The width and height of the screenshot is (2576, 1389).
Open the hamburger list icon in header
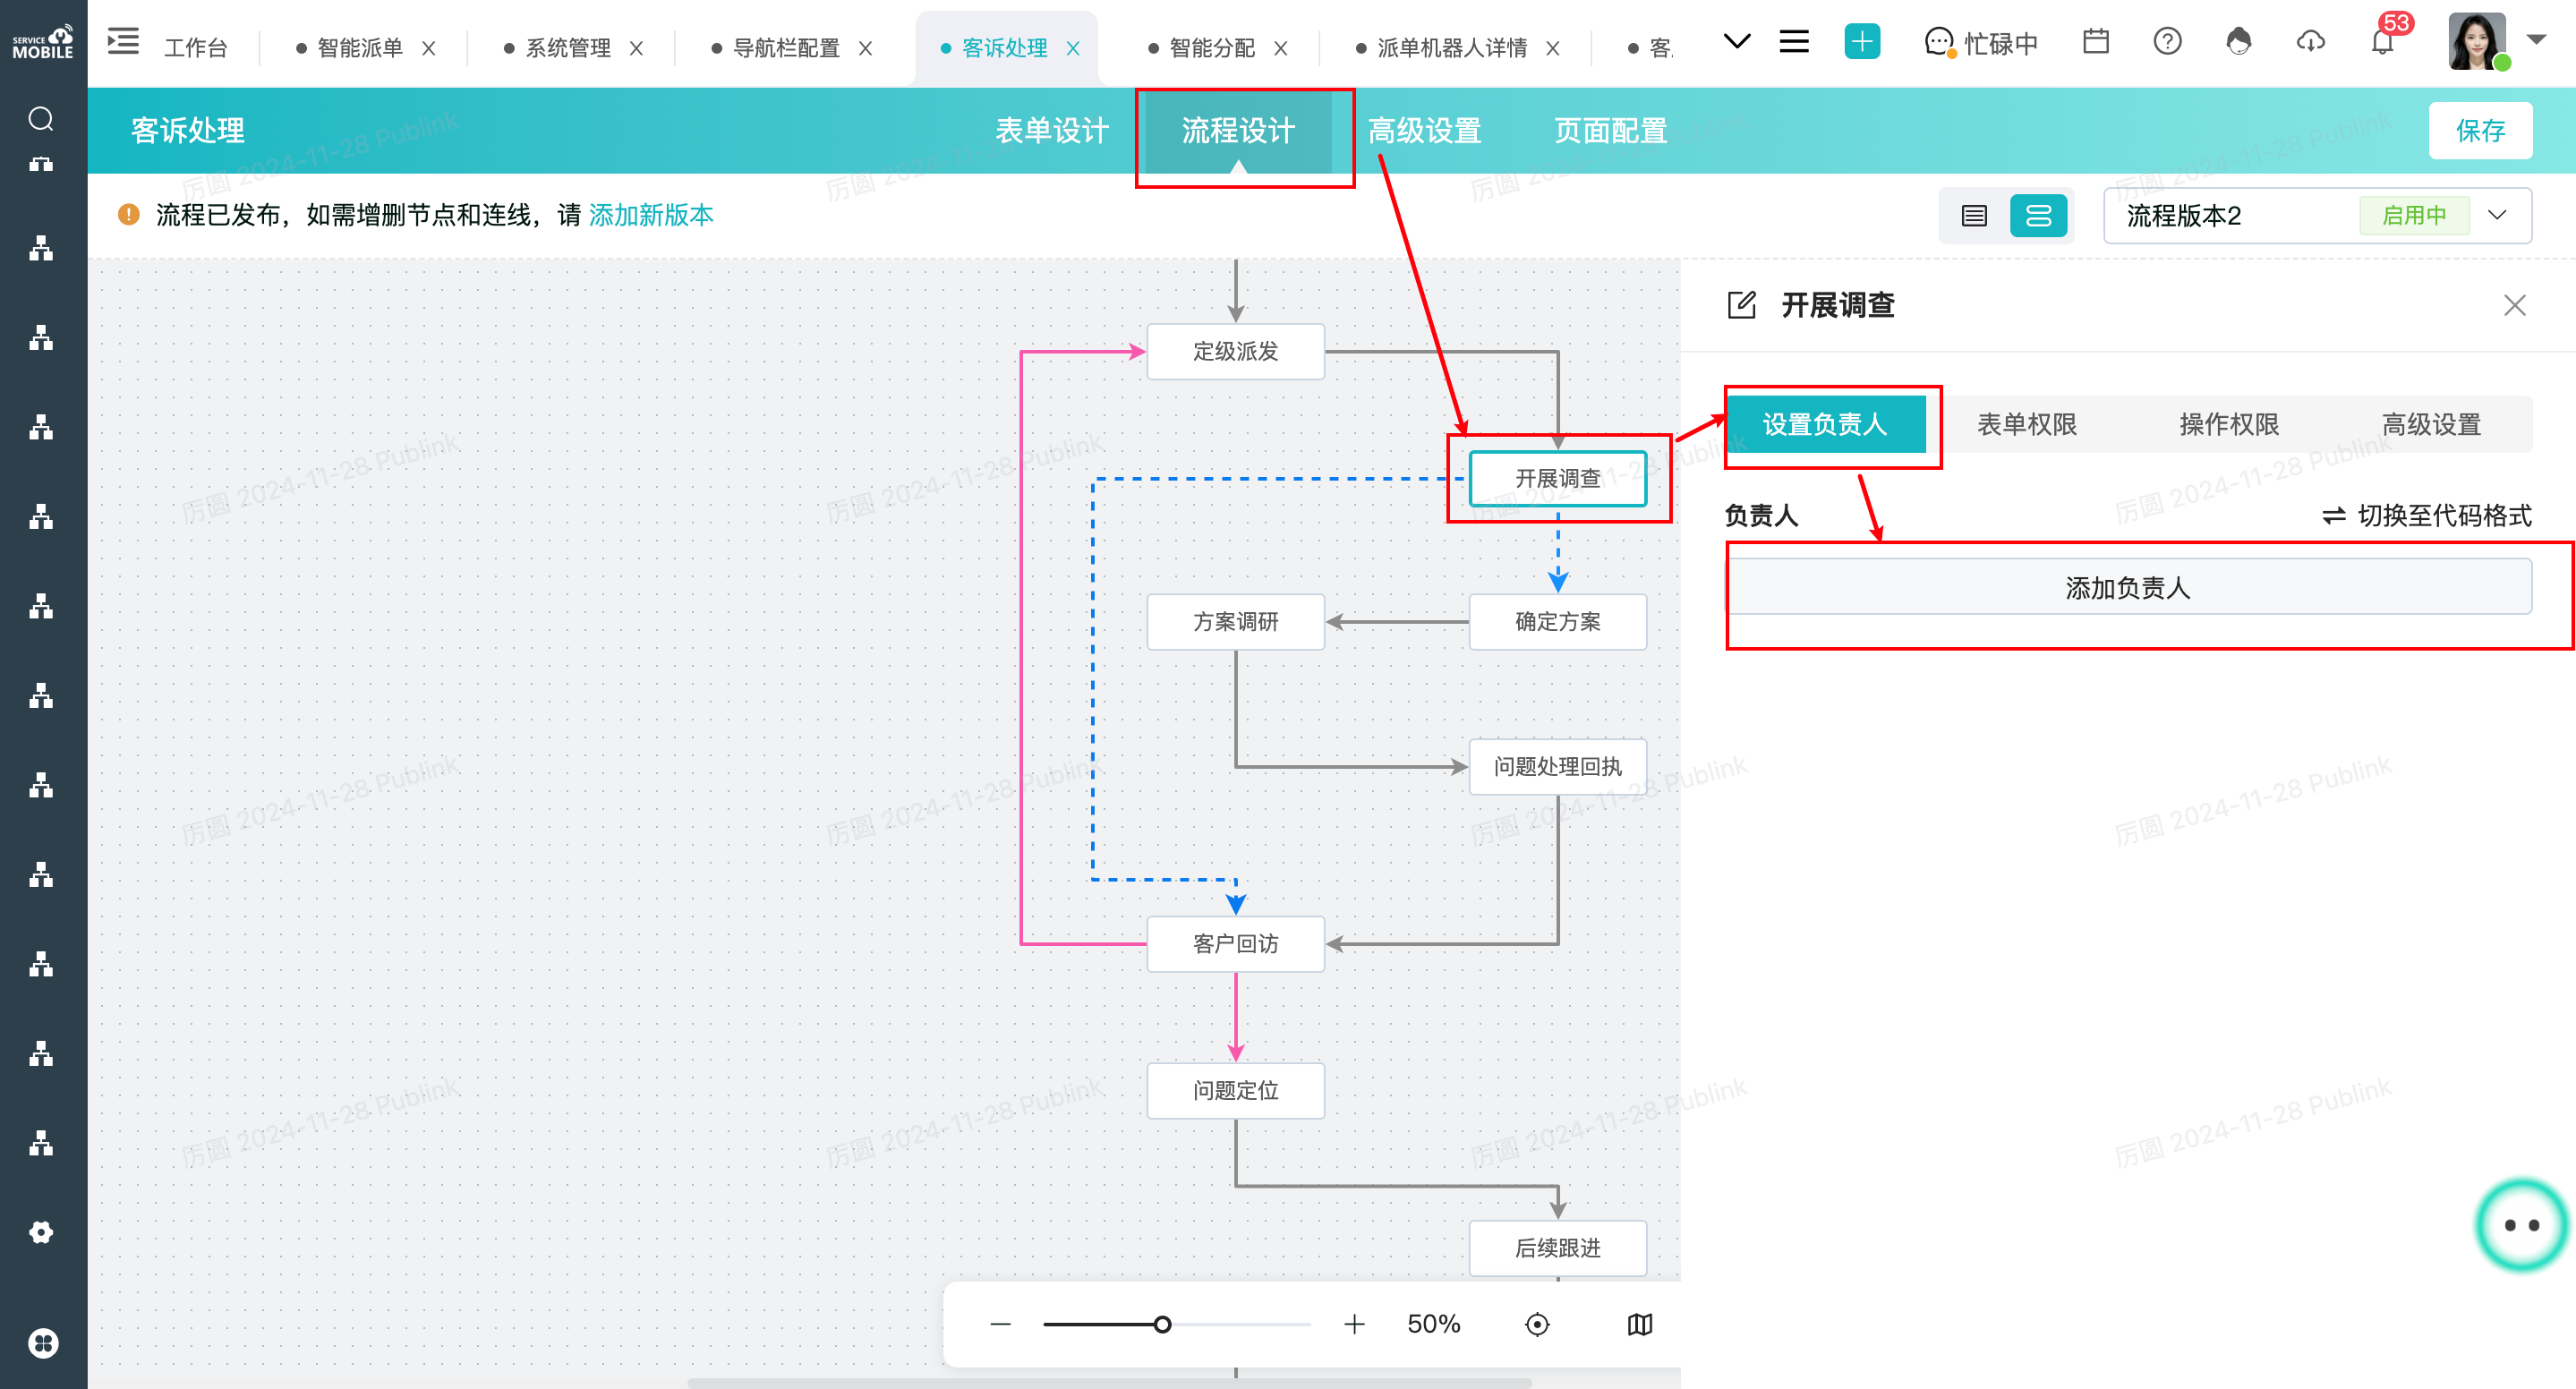[x=1794, y=42]
